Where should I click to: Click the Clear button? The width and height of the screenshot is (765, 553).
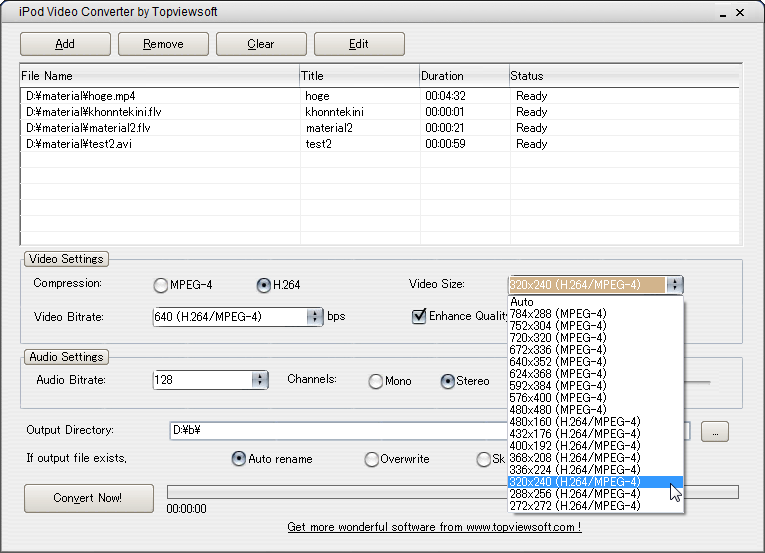261,44
